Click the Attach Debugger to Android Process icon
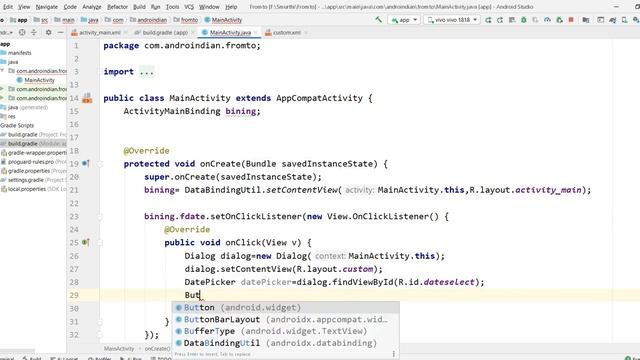Screen dimensions: 640x360 pyautogui.click(x=559, y=20)
